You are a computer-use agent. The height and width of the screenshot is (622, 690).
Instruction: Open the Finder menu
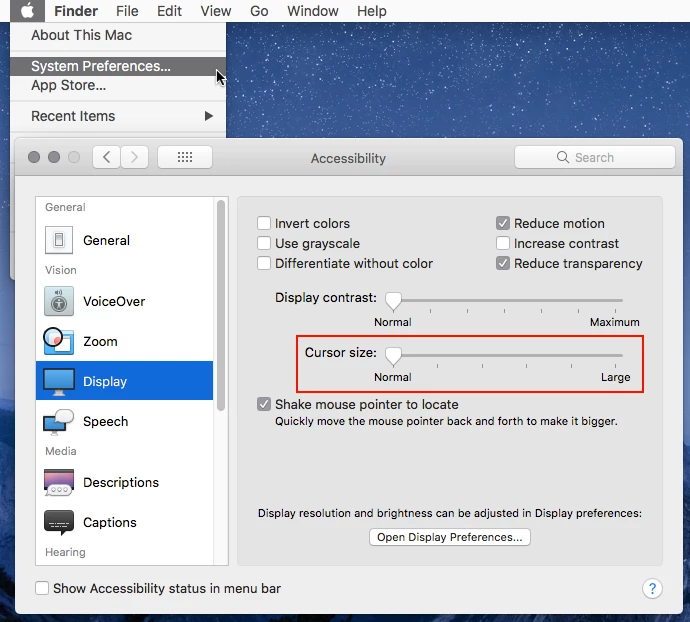pos(76,11)
